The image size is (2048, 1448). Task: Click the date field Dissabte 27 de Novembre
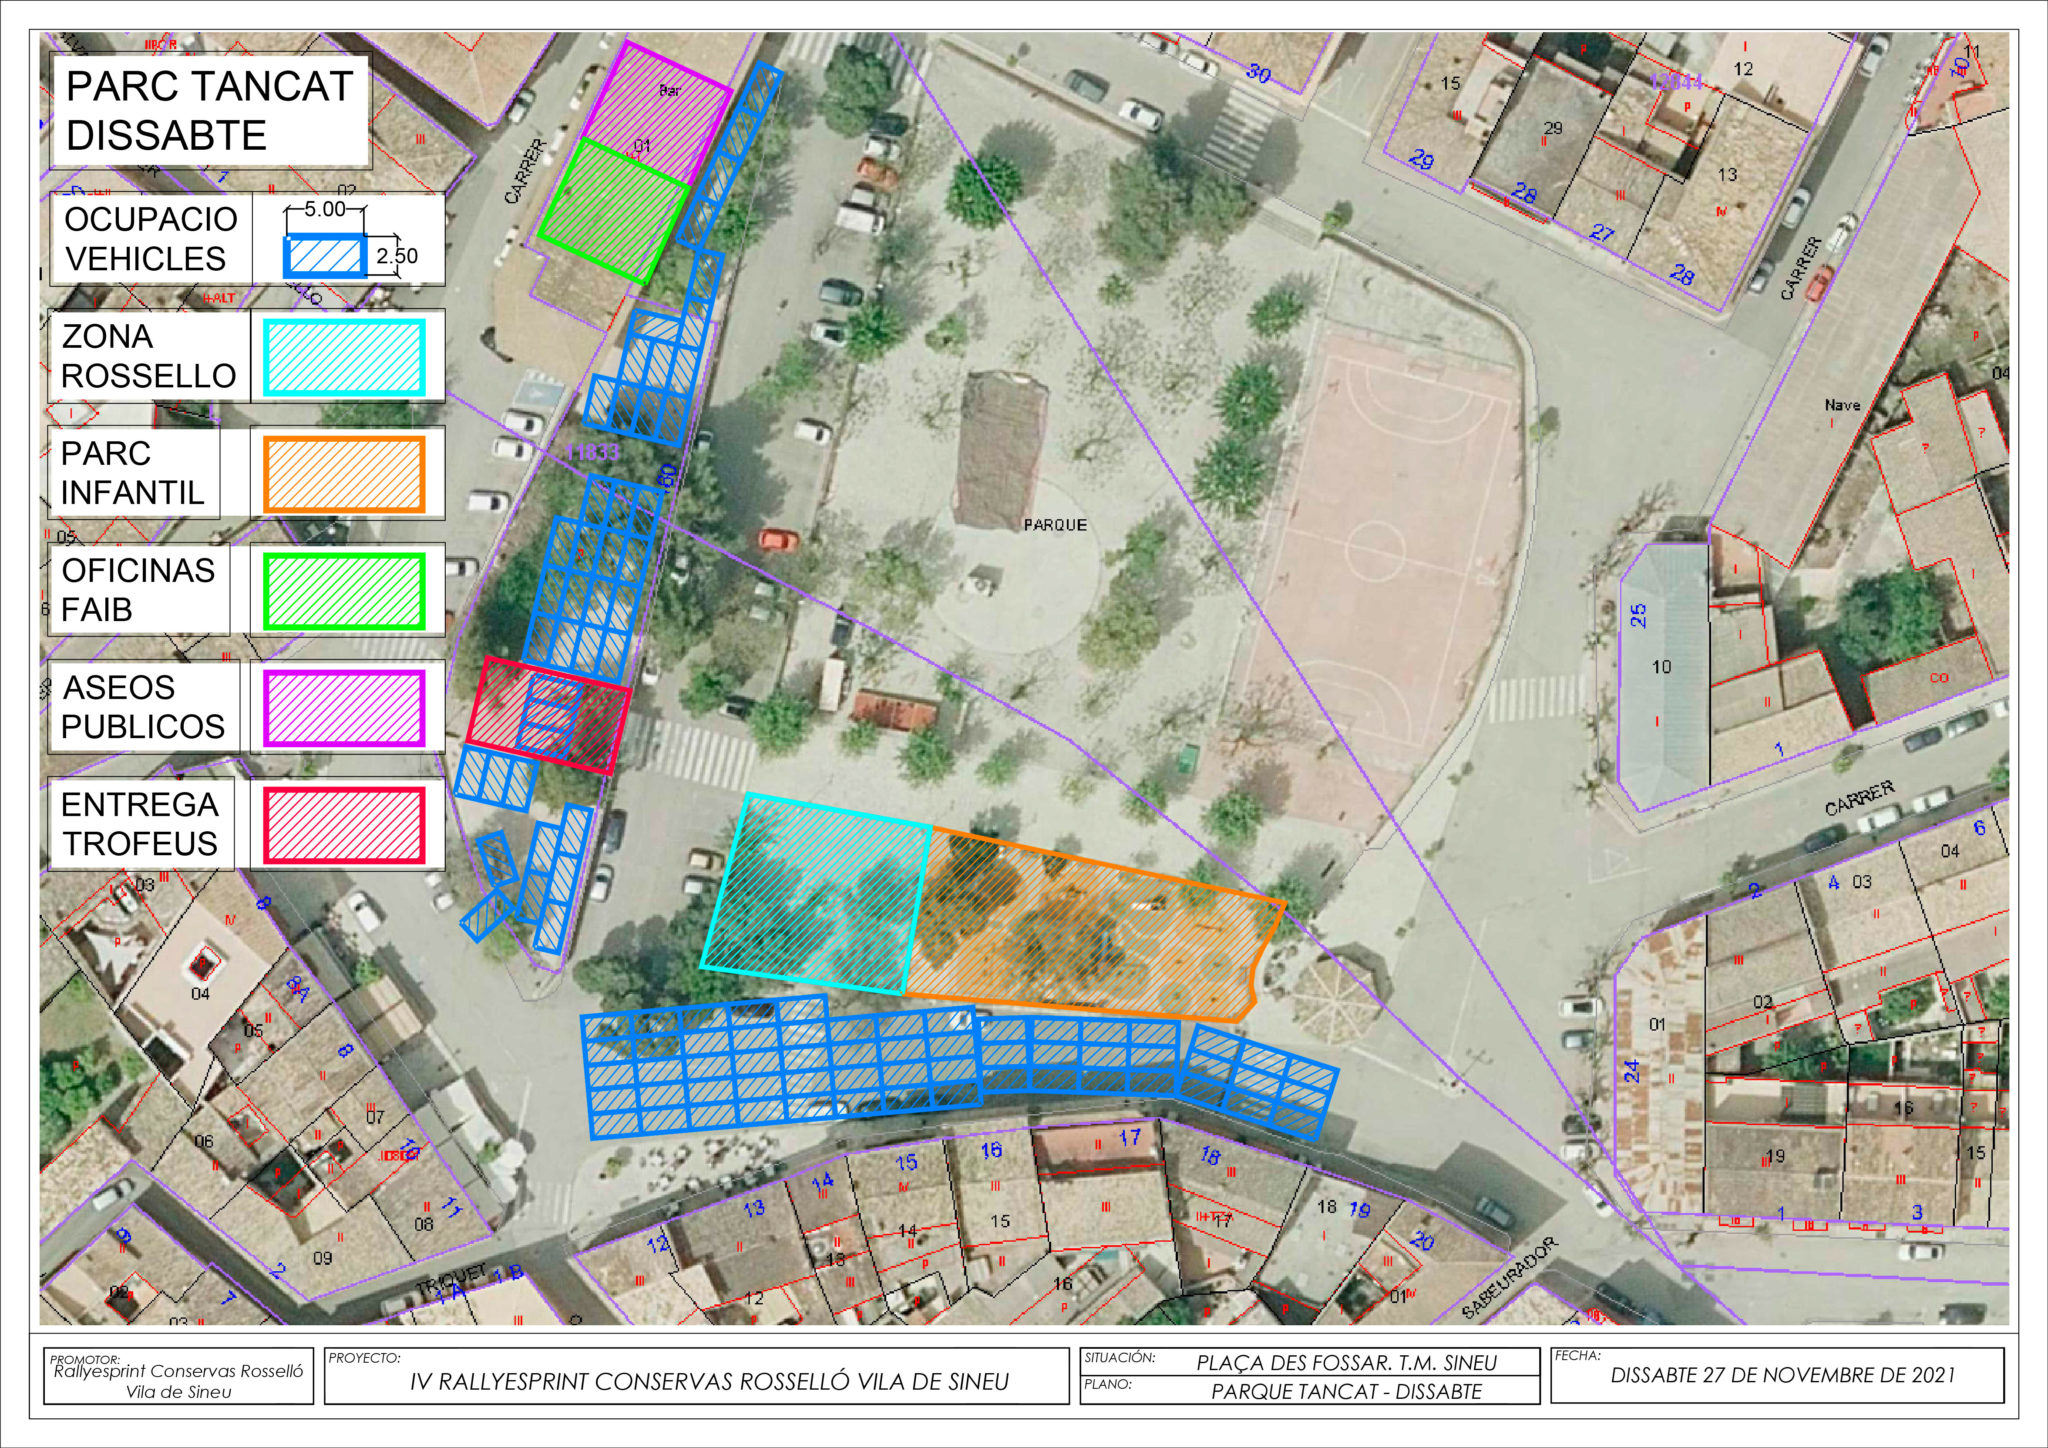1782,1375
